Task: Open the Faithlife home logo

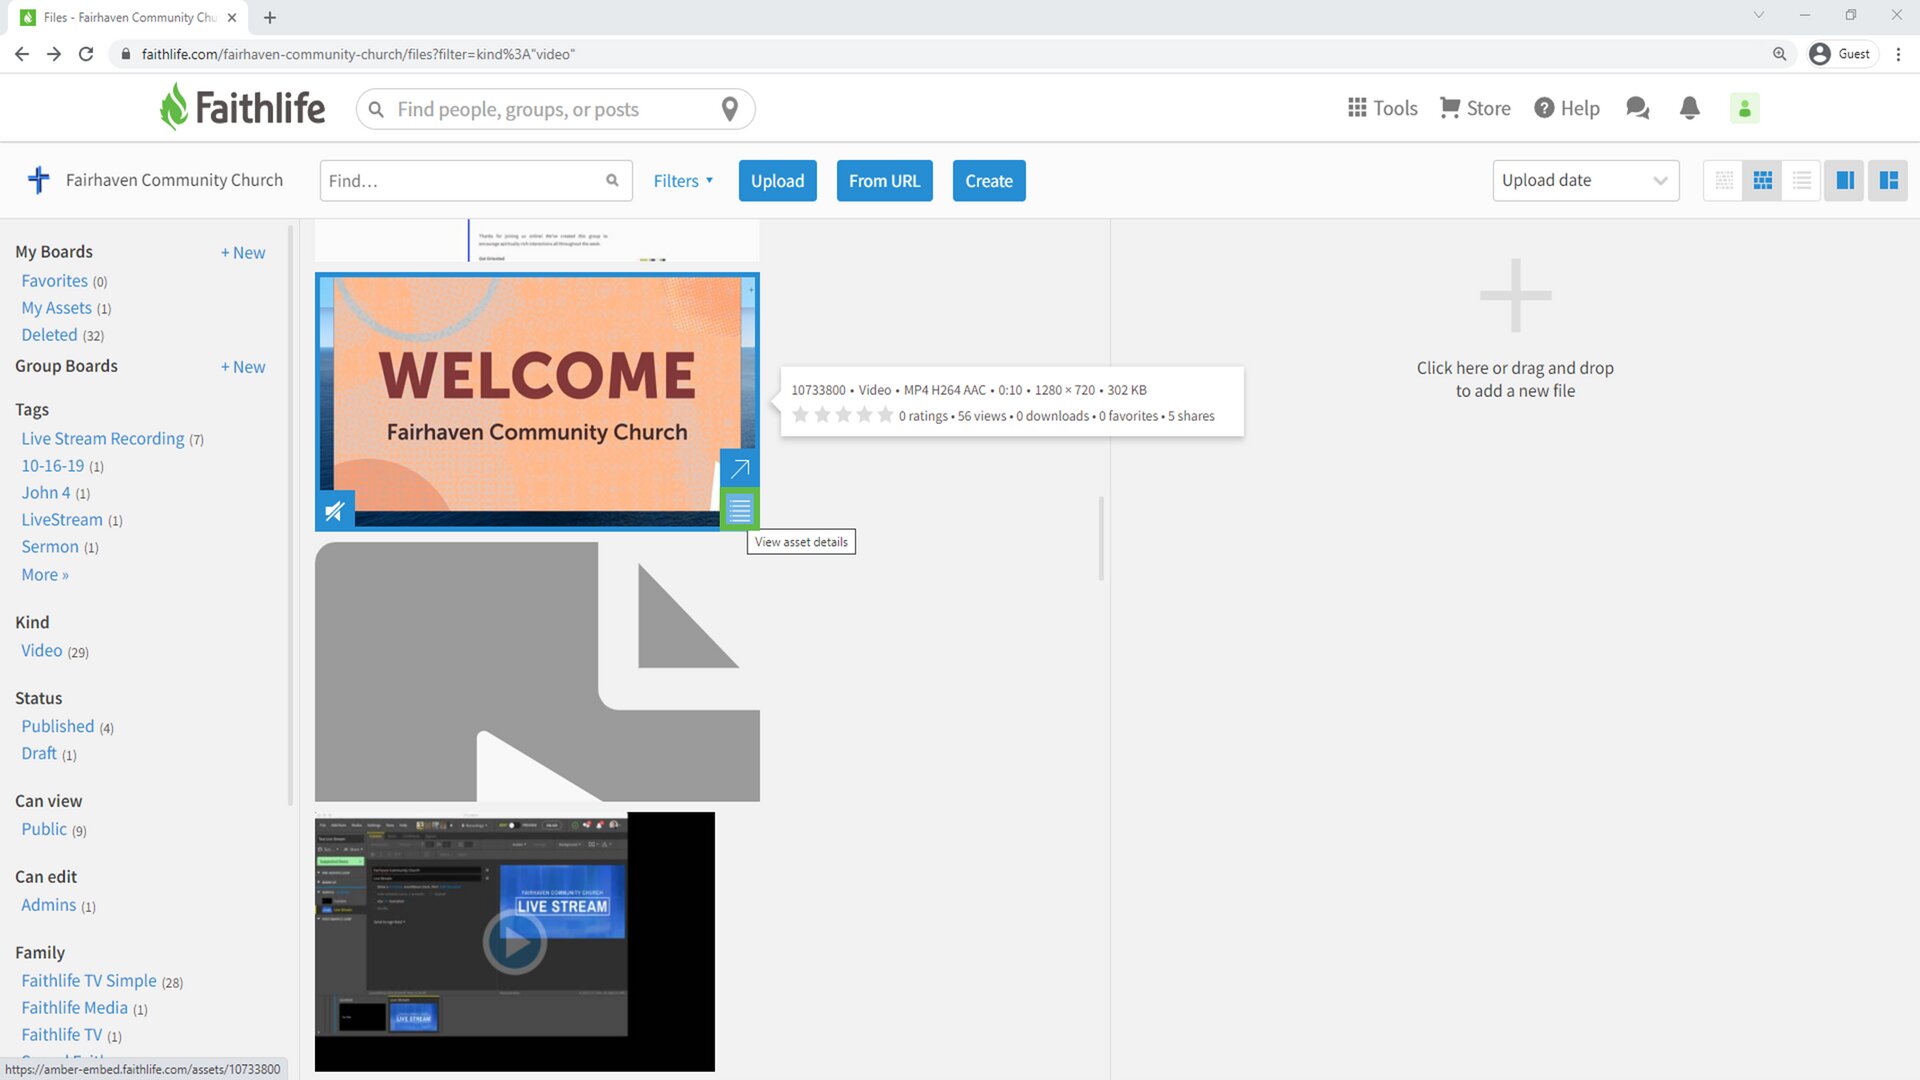Action: (x=242, y=107)
